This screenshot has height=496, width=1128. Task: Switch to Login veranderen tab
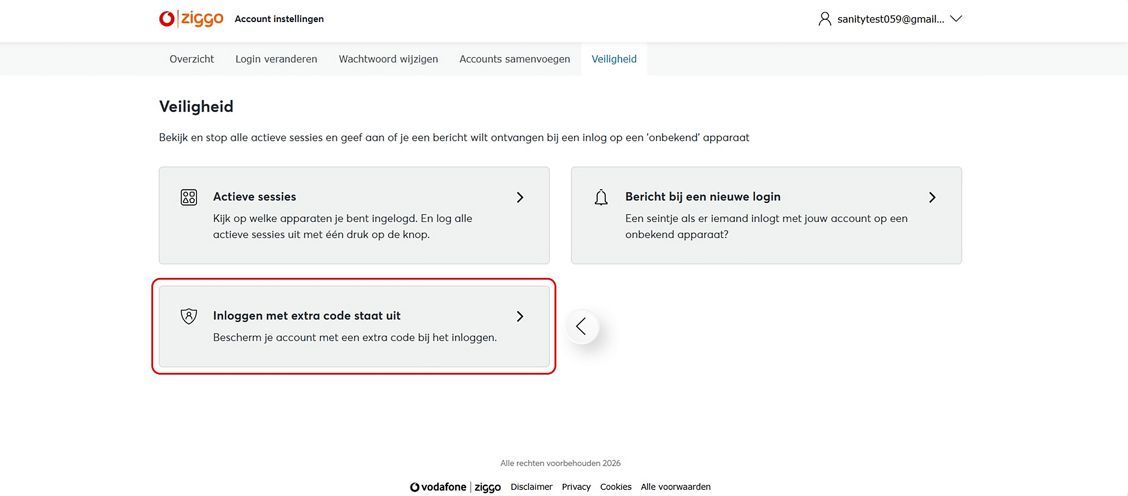pos(276,59)
